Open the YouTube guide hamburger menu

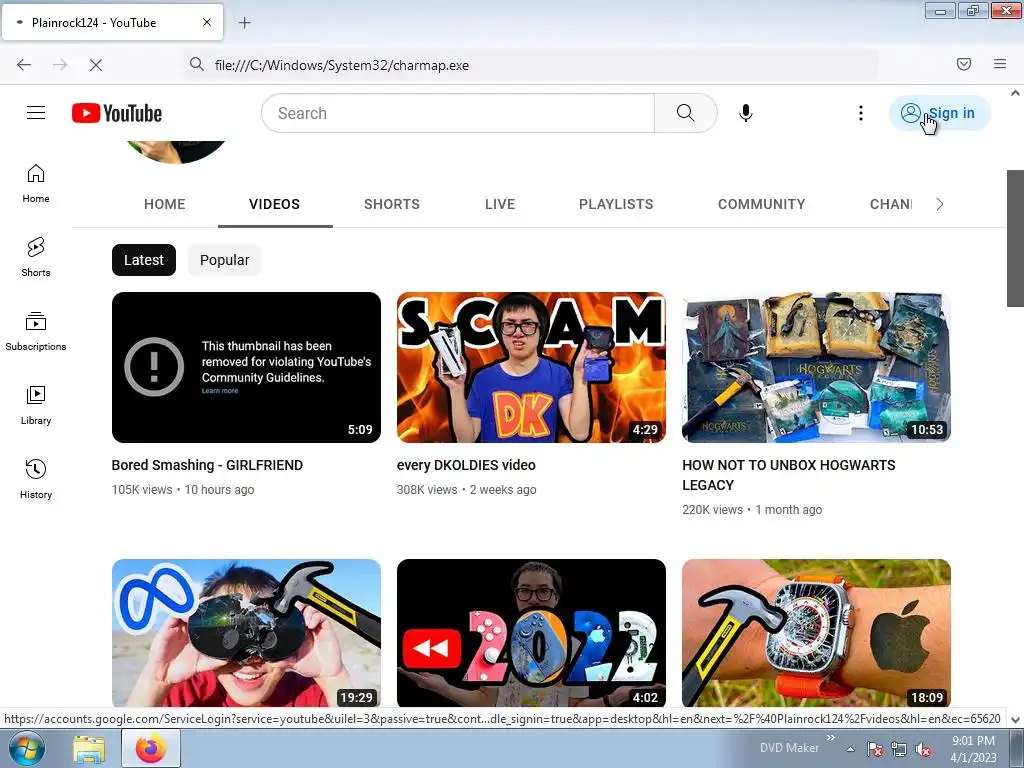point(36,113)
